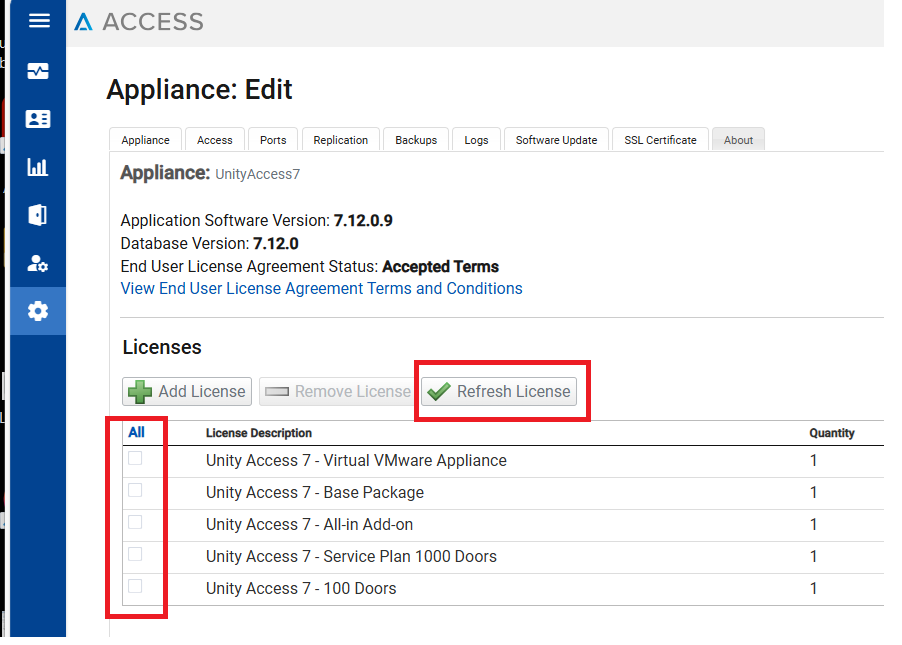Tick the All-in Add-on license checkbox

[135, 522]
